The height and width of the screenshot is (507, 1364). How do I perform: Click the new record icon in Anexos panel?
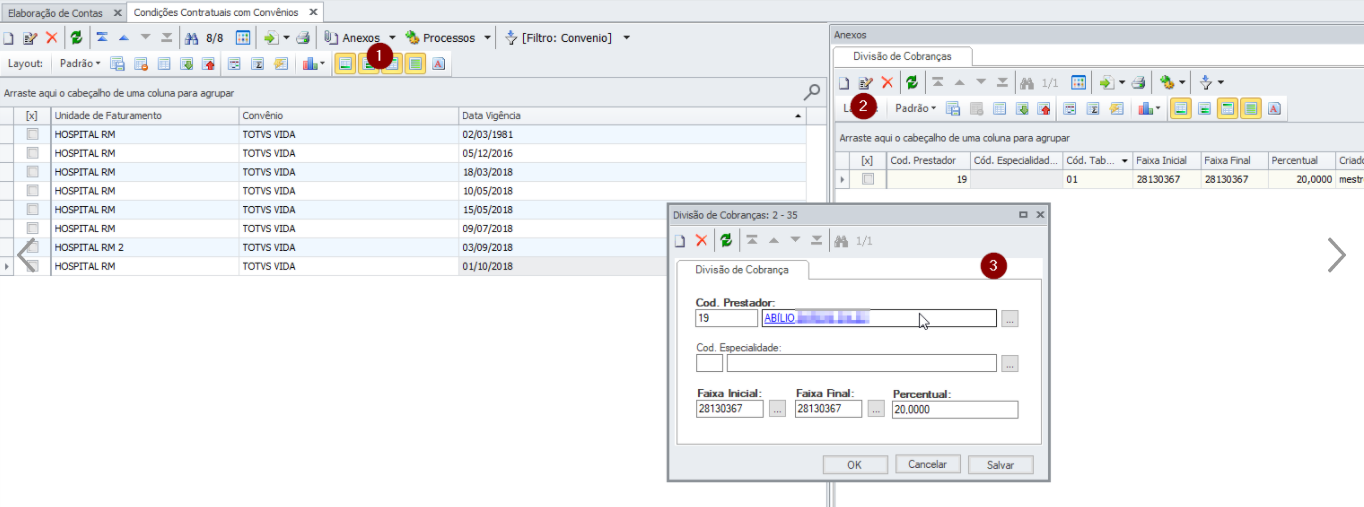click(x=844, y=82)
